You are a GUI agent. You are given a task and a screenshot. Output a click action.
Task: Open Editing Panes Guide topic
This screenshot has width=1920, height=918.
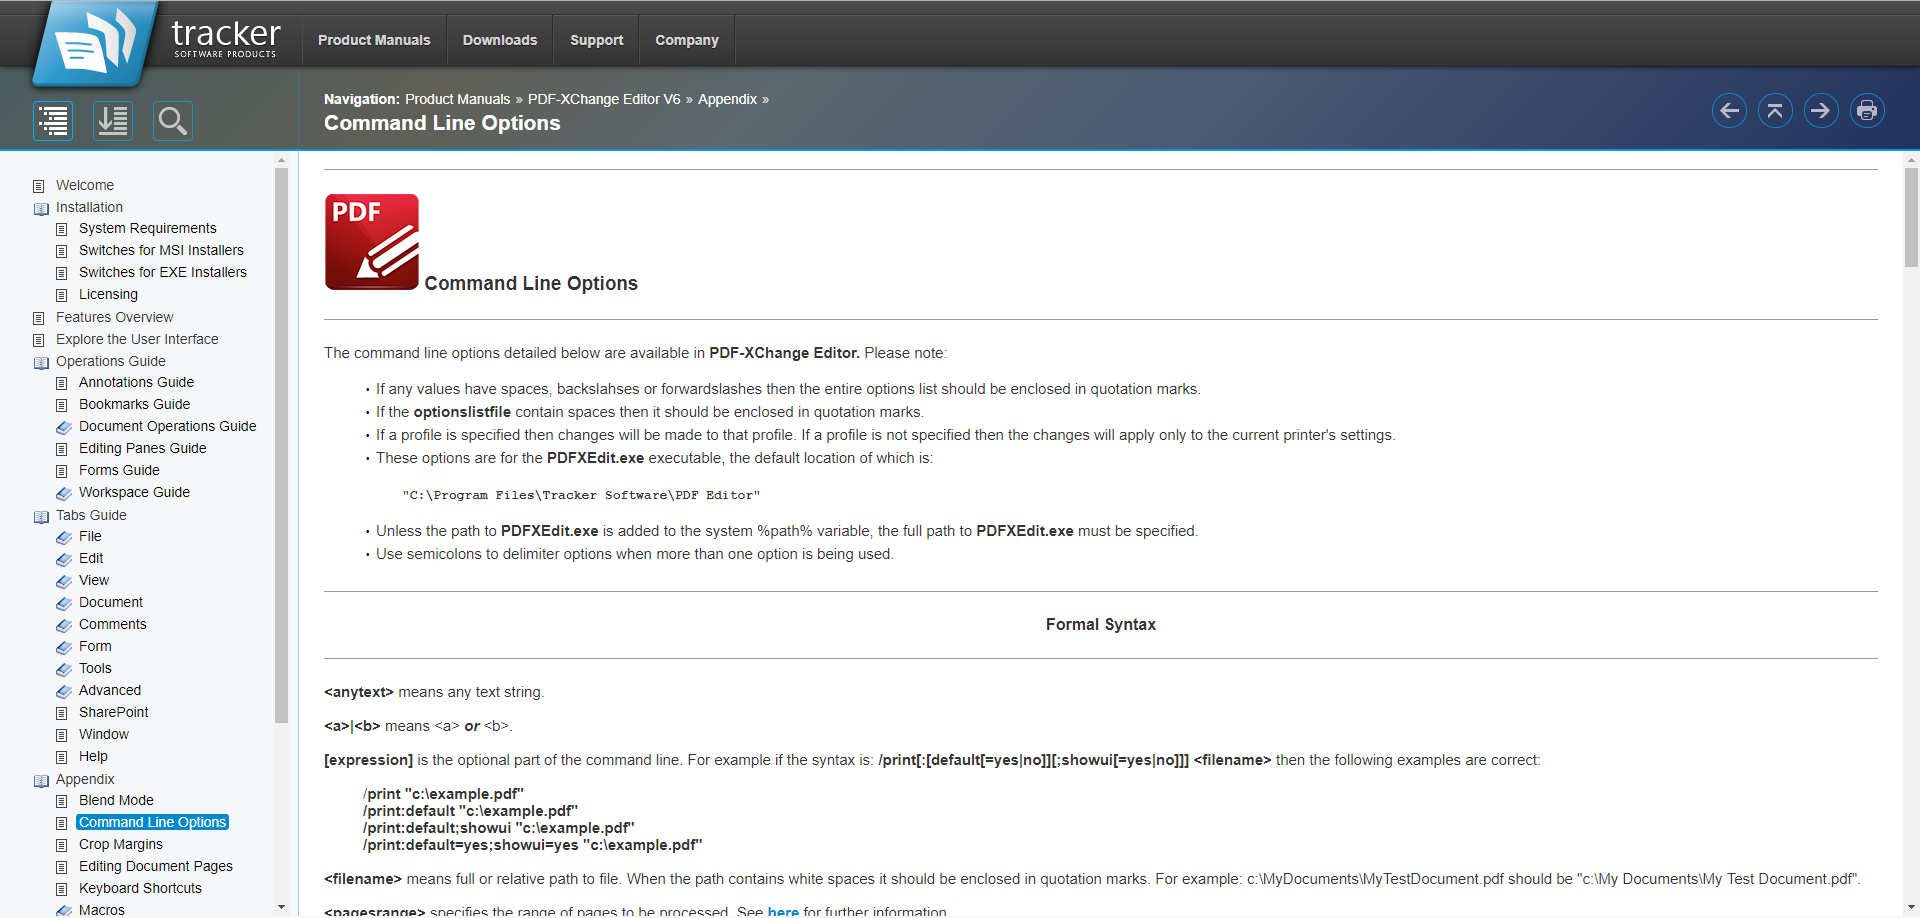tap(143, 448)
